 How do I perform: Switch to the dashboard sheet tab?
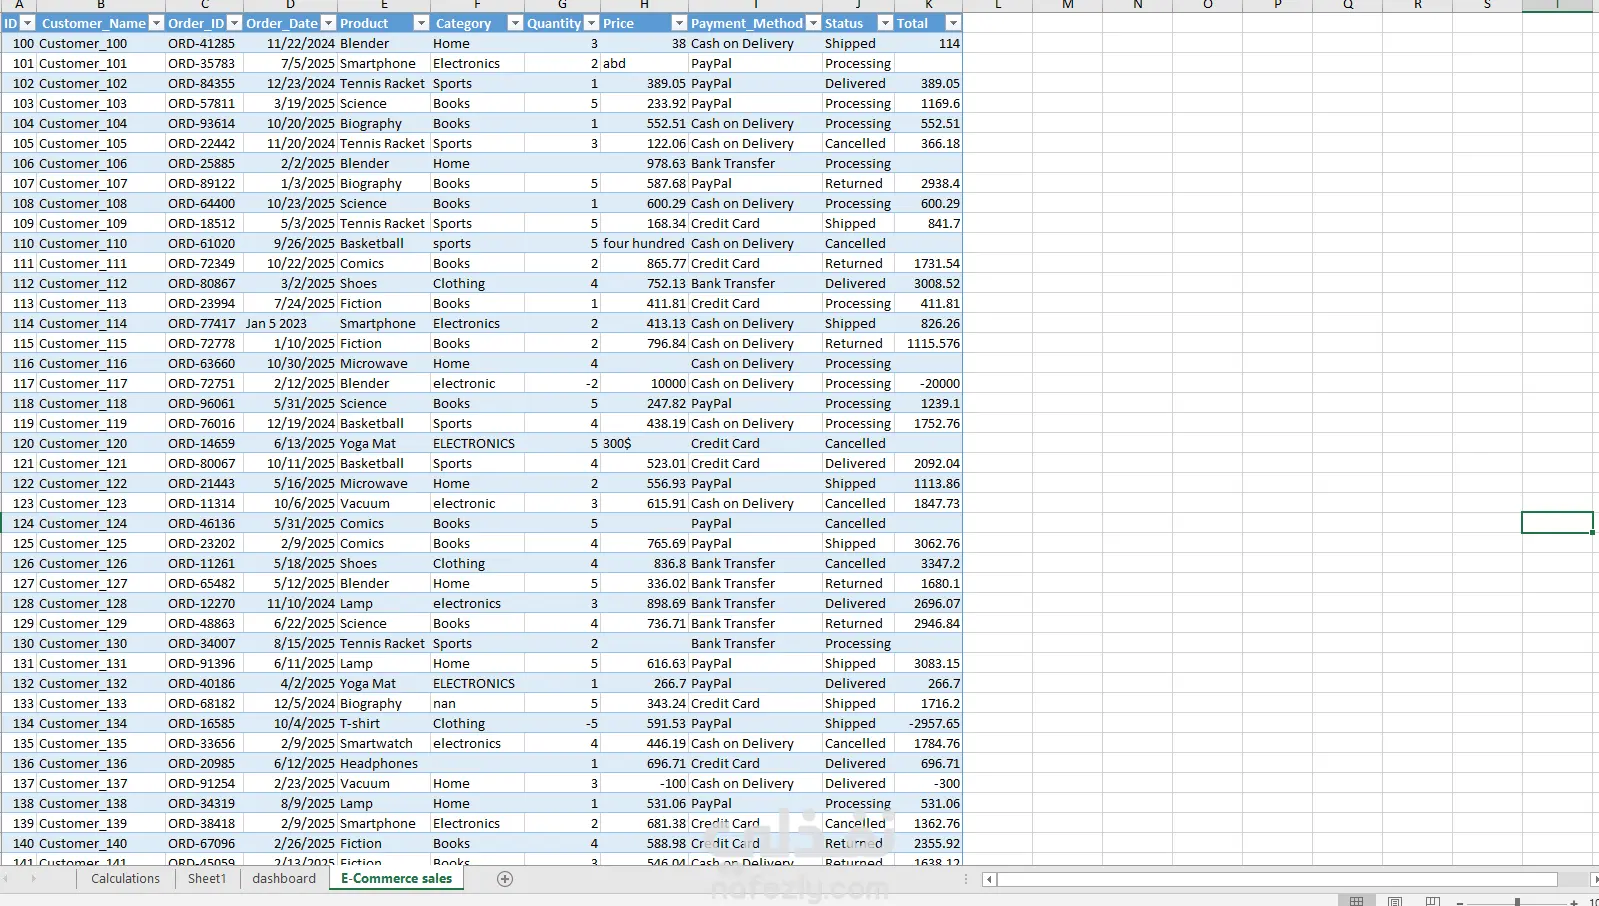click(x=284, y=879)
